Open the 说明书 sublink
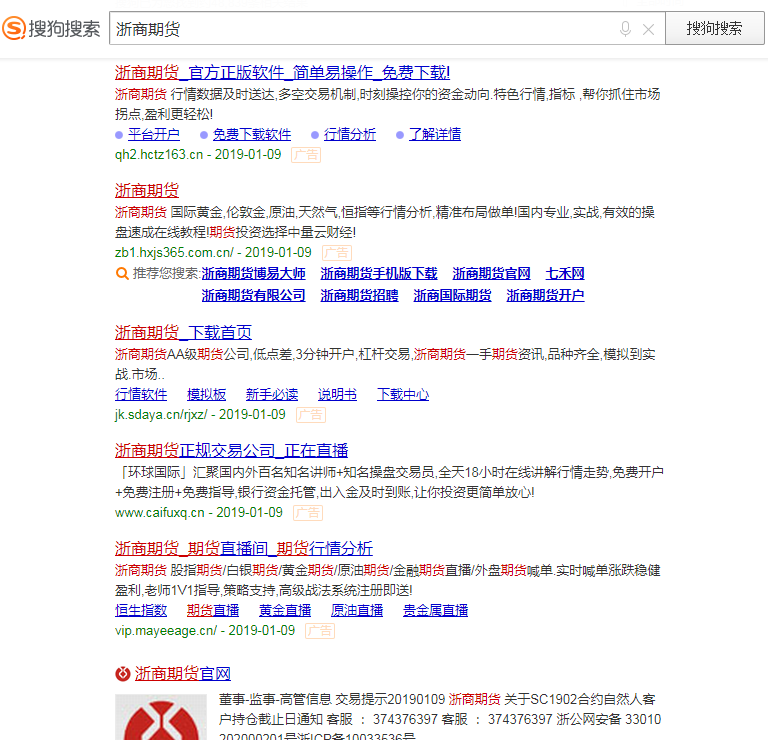Screen dimensions: 768x740 coord(337,394)
